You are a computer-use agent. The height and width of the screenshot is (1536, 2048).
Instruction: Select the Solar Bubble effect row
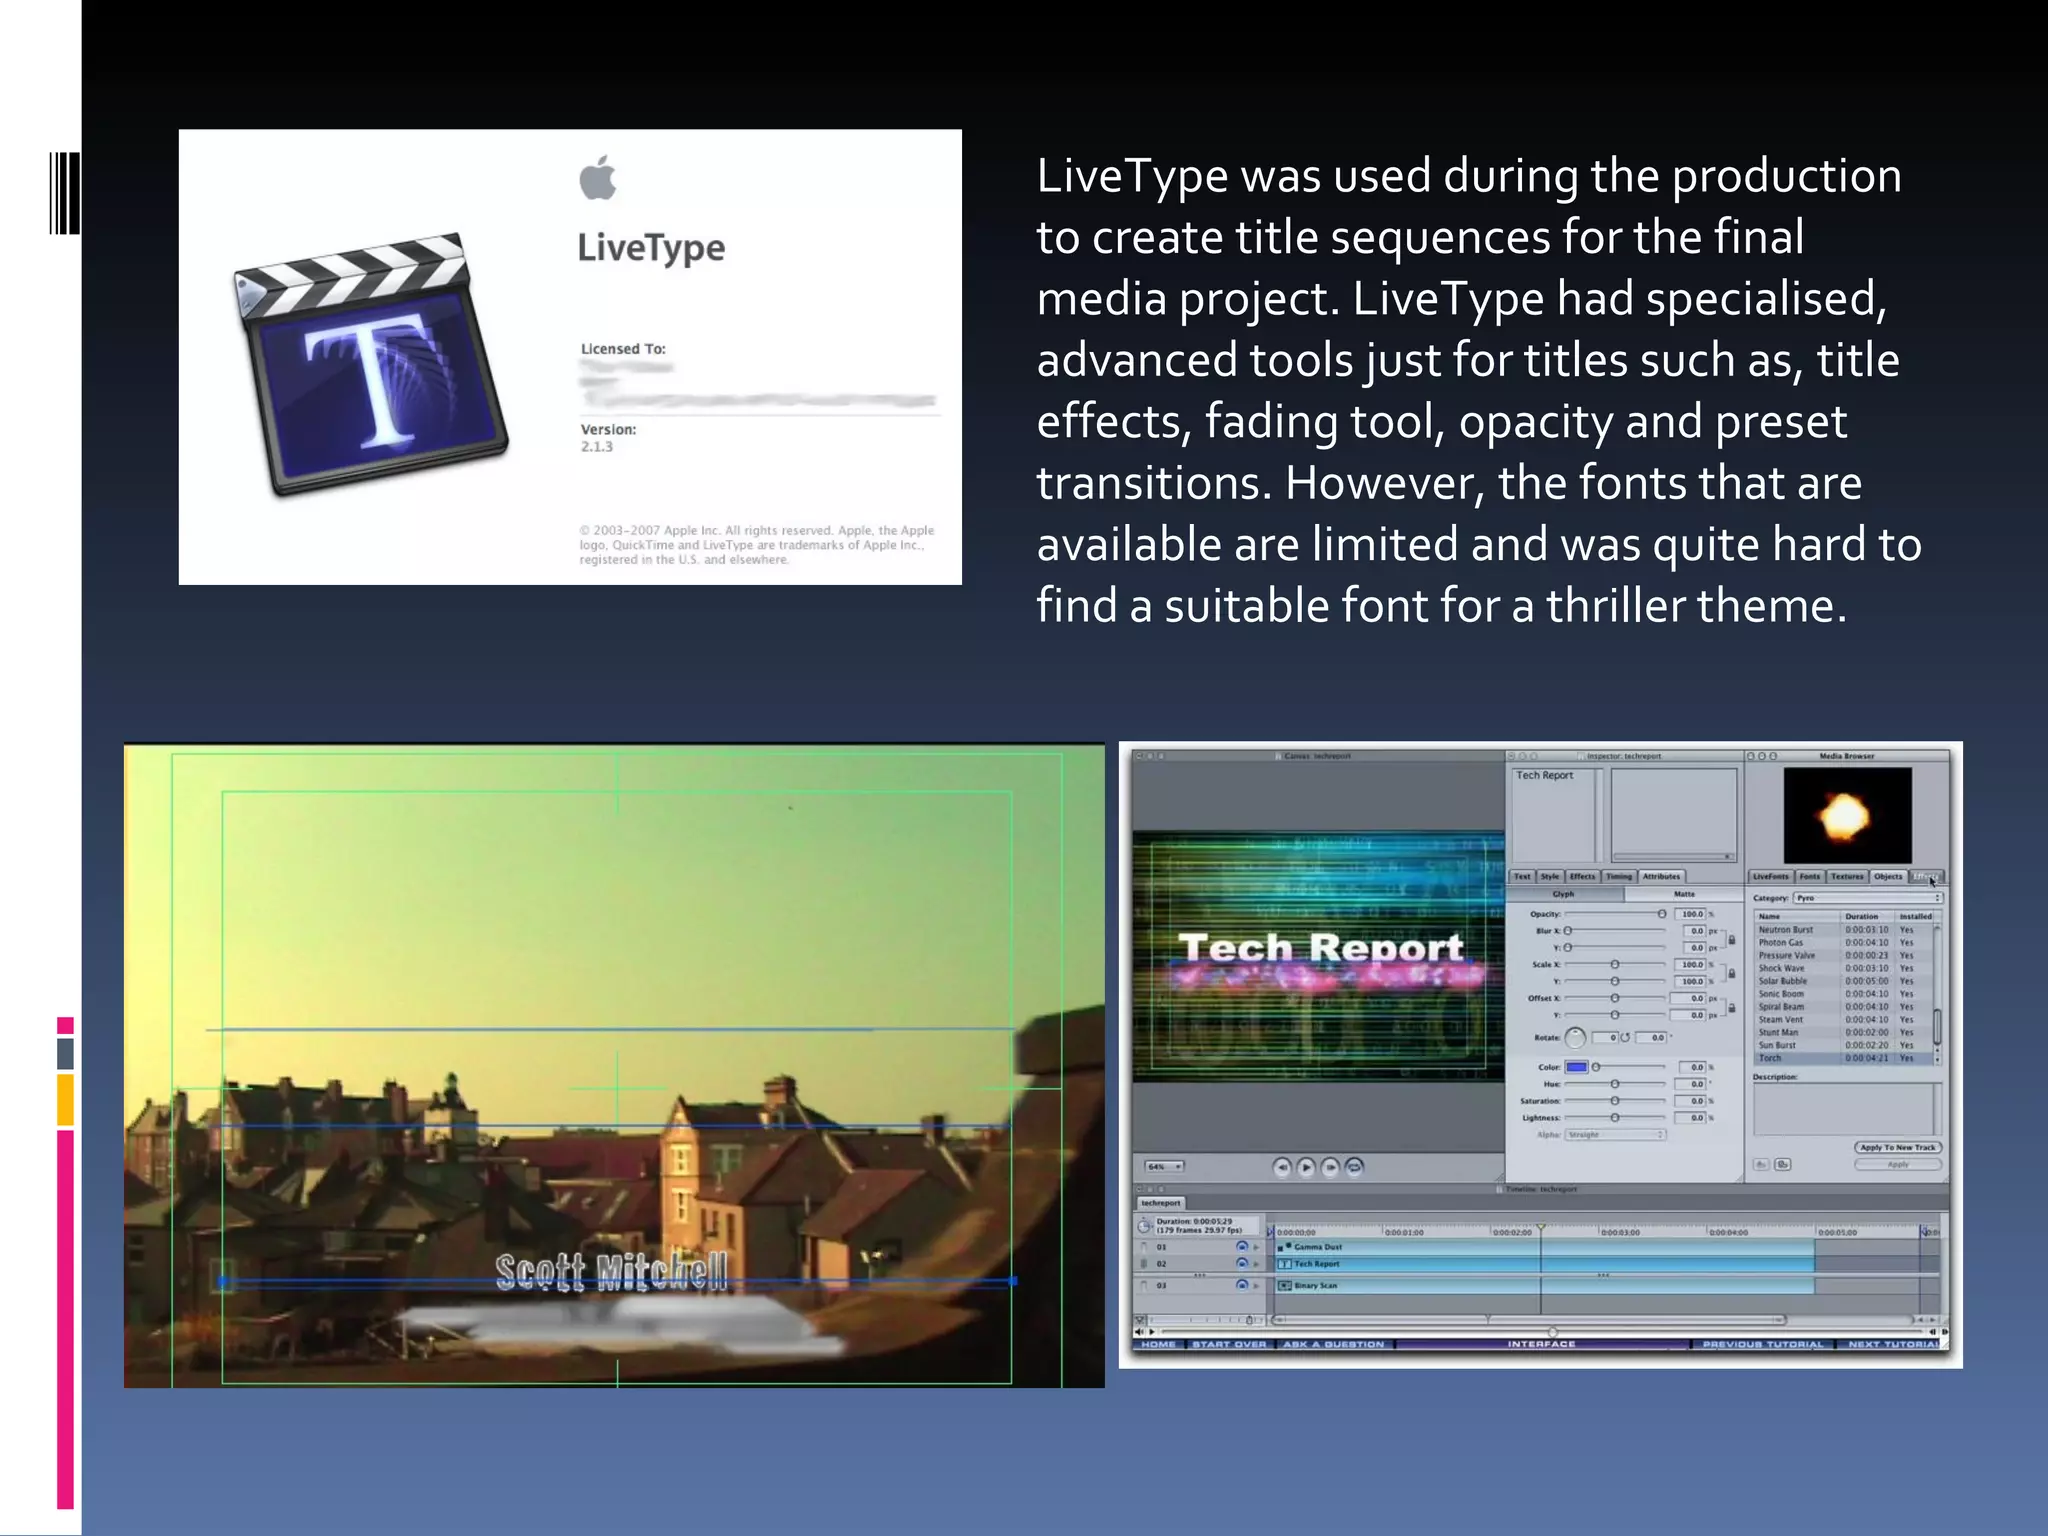(x=1844, y=981)
